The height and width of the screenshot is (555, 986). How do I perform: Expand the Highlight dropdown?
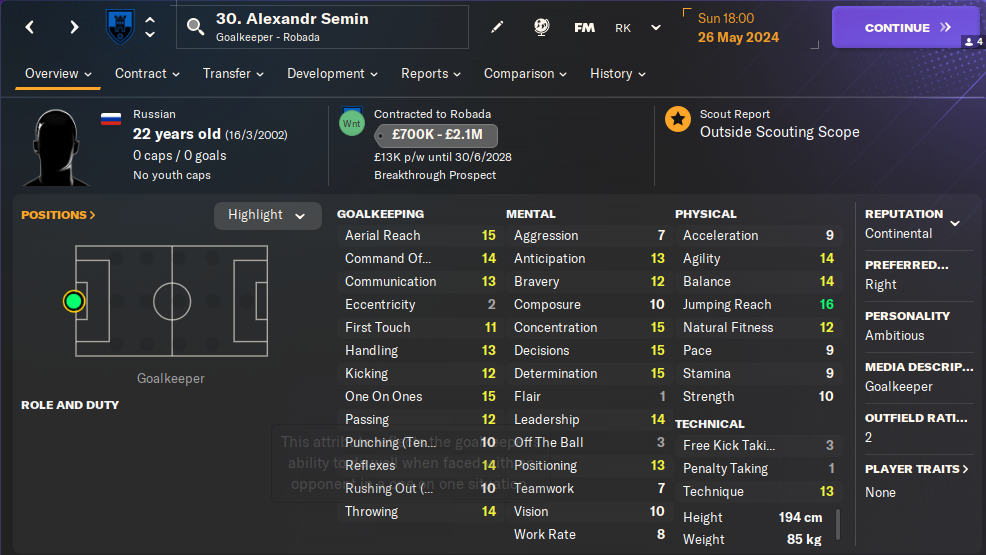point(267,215)
